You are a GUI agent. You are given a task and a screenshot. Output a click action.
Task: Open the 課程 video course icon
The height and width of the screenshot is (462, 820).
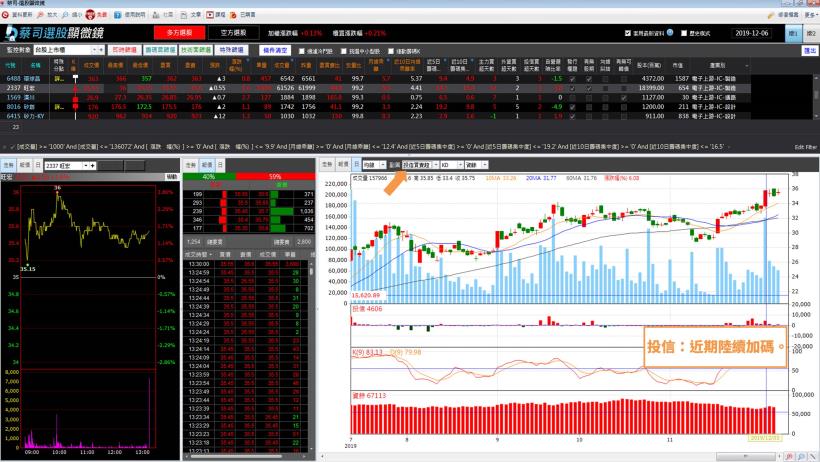point(210,15)
